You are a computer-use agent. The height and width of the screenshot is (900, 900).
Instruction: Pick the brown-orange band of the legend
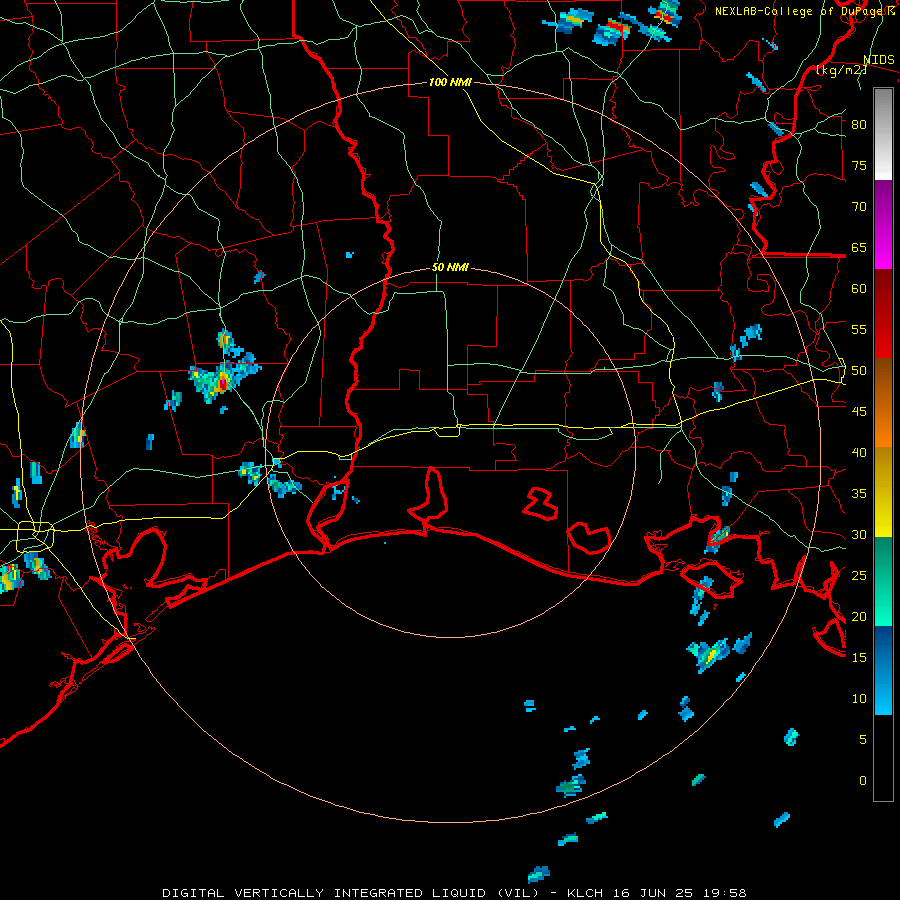tap(883, 402)
